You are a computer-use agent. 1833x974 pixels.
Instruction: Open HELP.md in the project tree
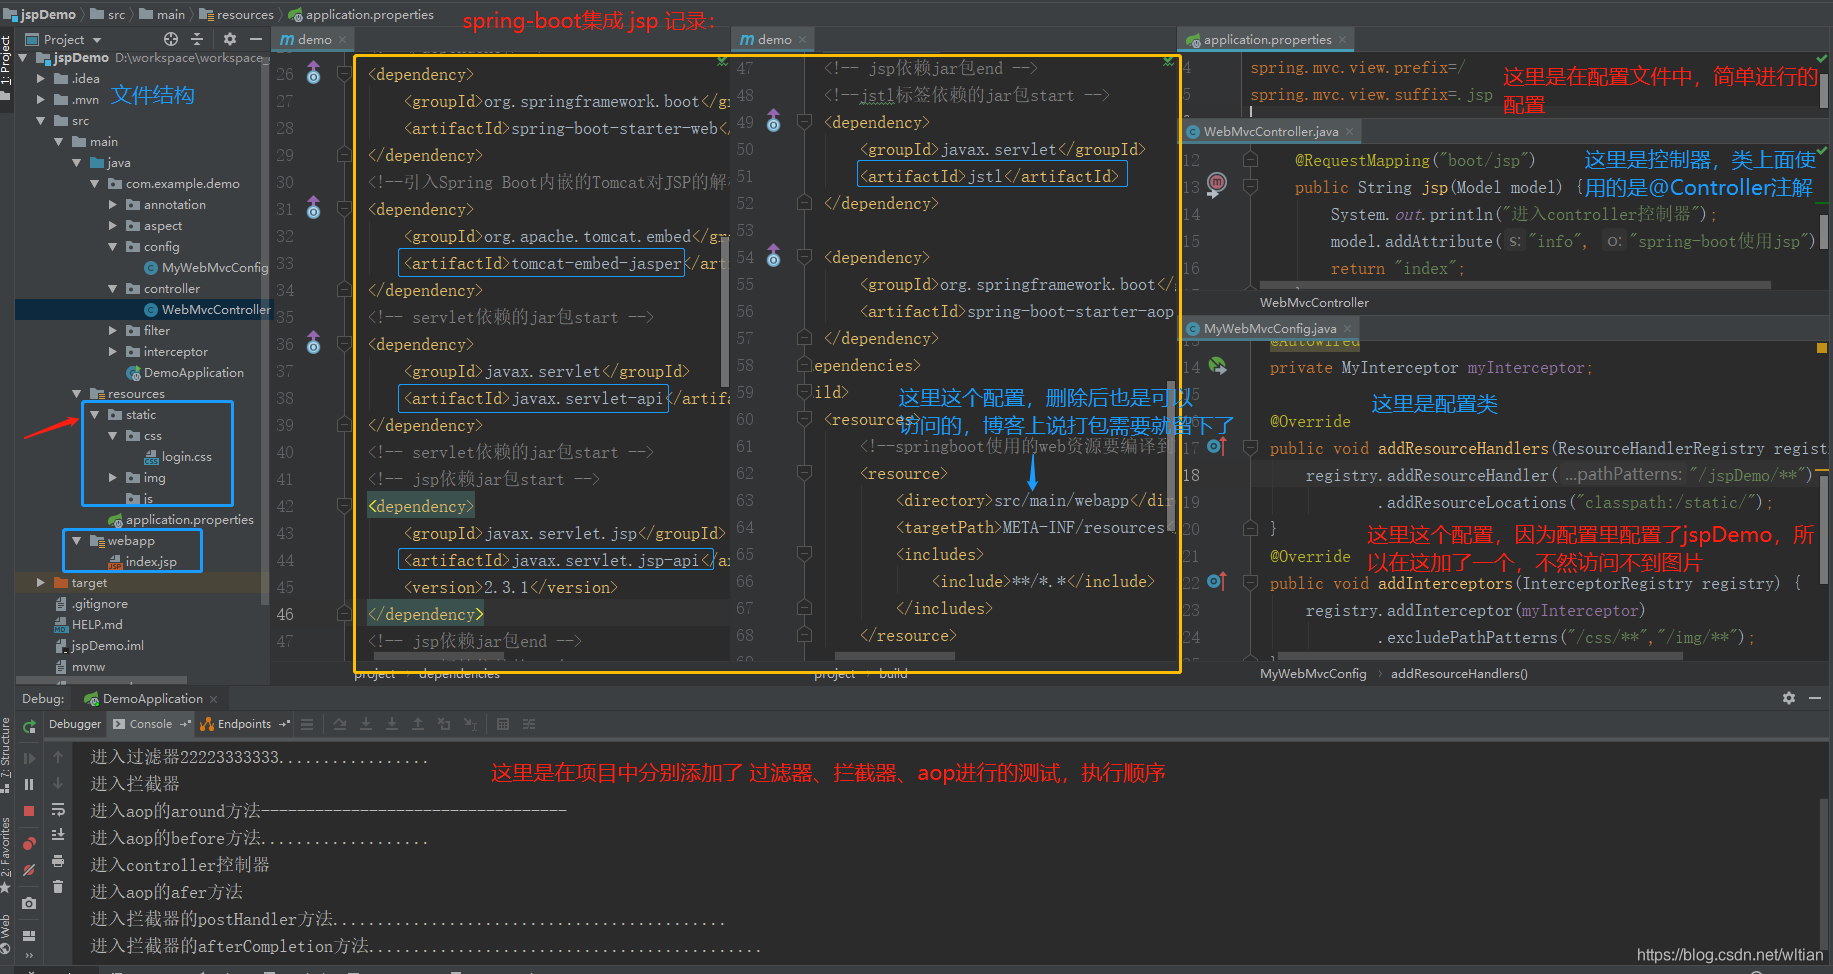(88, 624)
